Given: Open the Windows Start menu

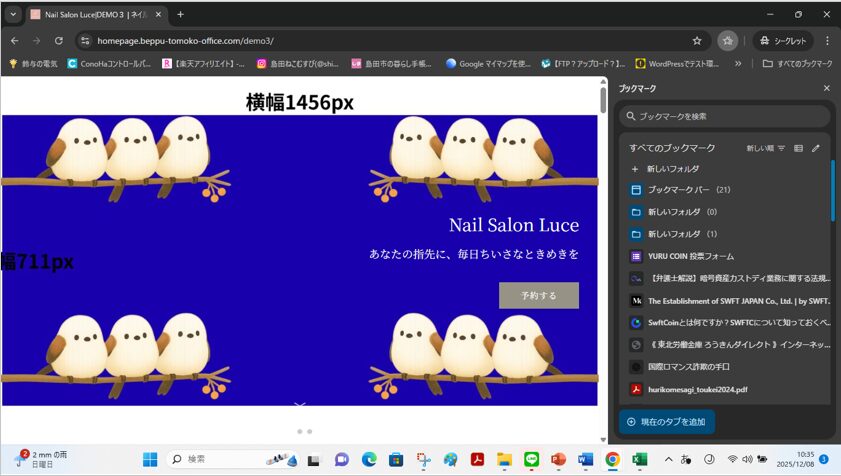Looking at the screenshot, I should [x=150, y=459].
